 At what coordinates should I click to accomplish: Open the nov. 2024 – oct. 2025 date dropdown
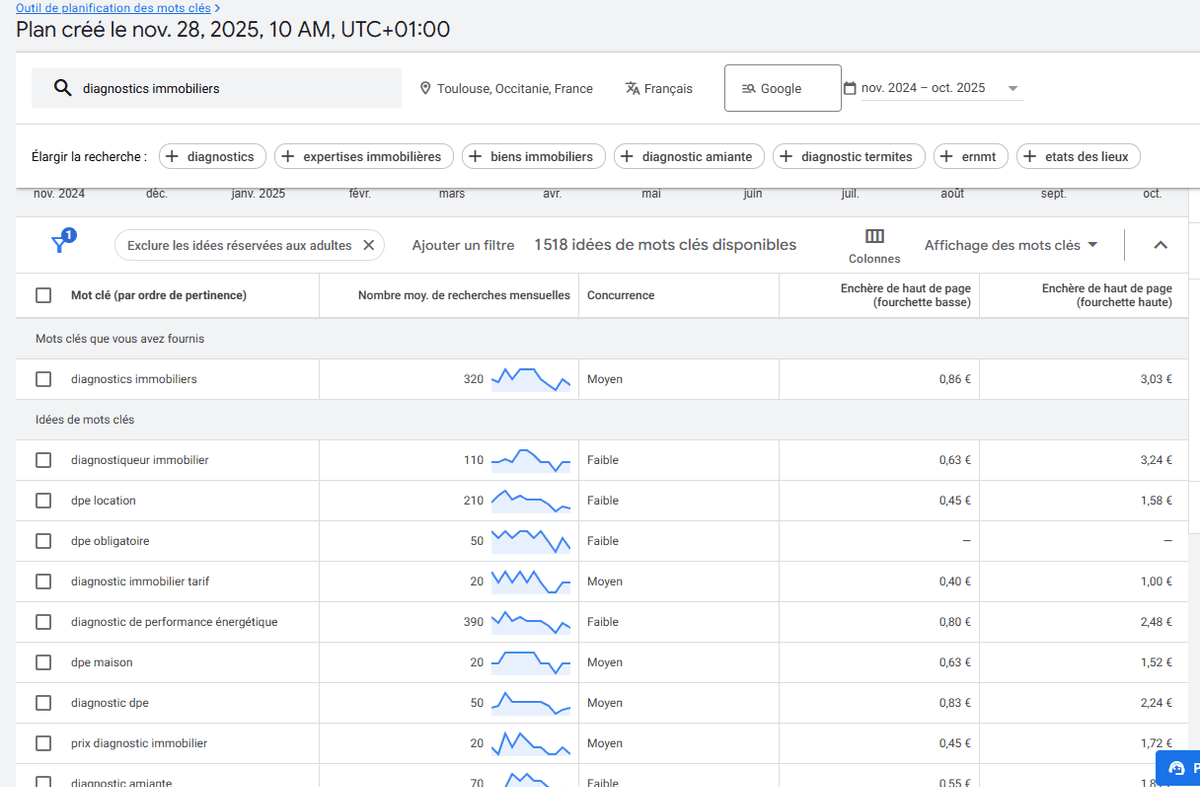[1011, 88]
